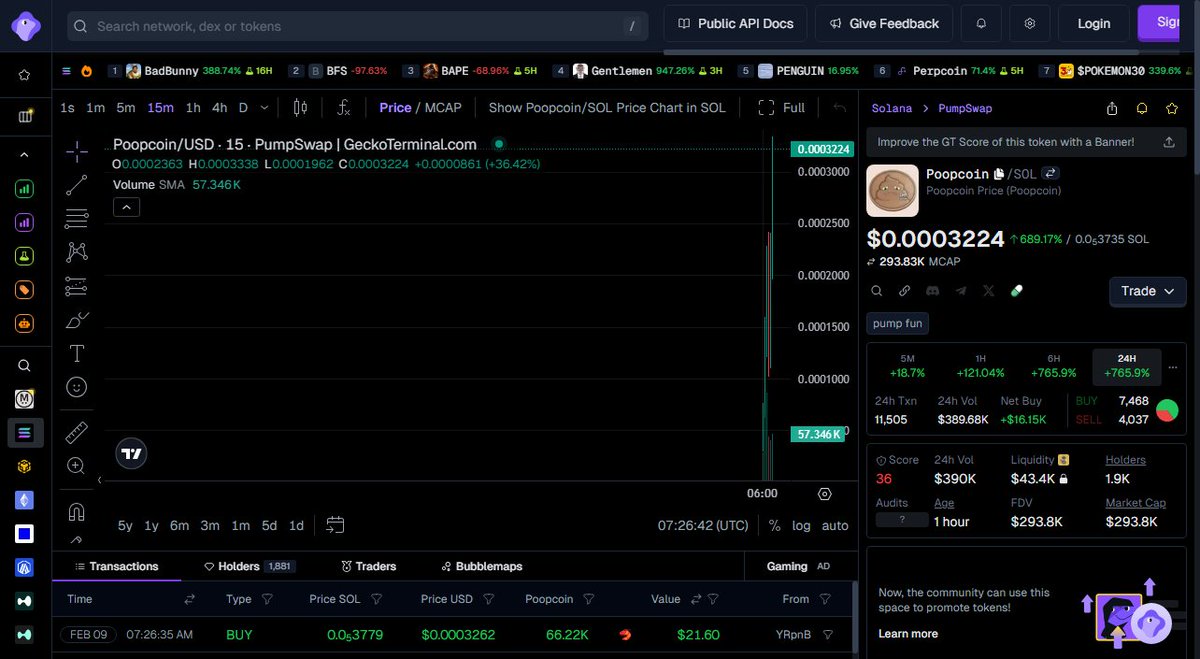The width and height of the screenshot is (1200, 659).
Task: Click the Login button
Action: [x=1093, y=23]
